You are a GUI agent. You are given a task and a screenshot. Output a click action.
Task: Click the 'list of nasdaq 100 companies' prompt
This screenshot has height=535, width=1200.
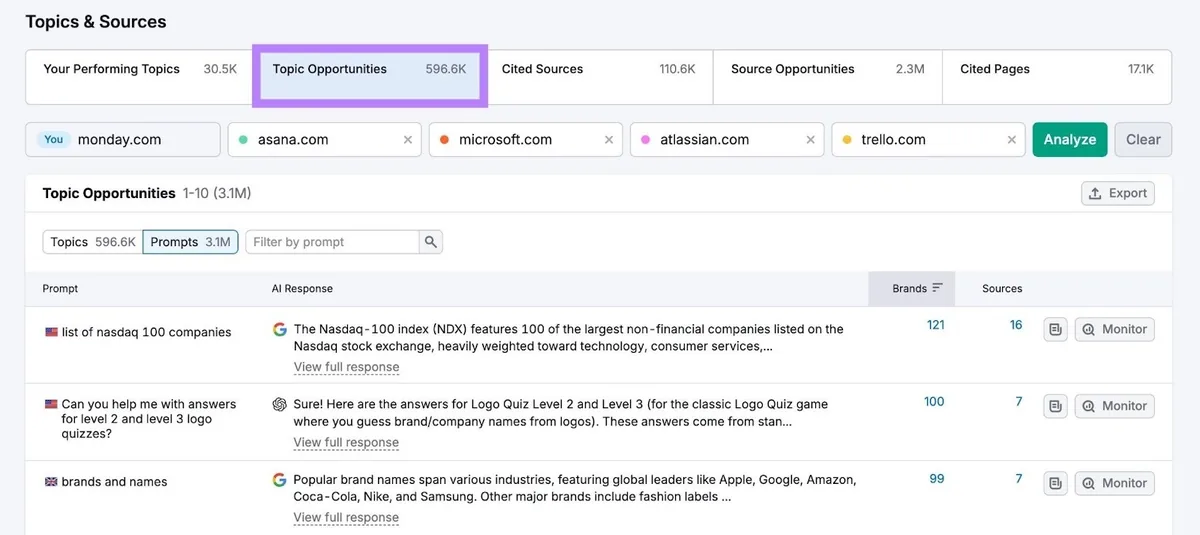[x=146, y=332]
